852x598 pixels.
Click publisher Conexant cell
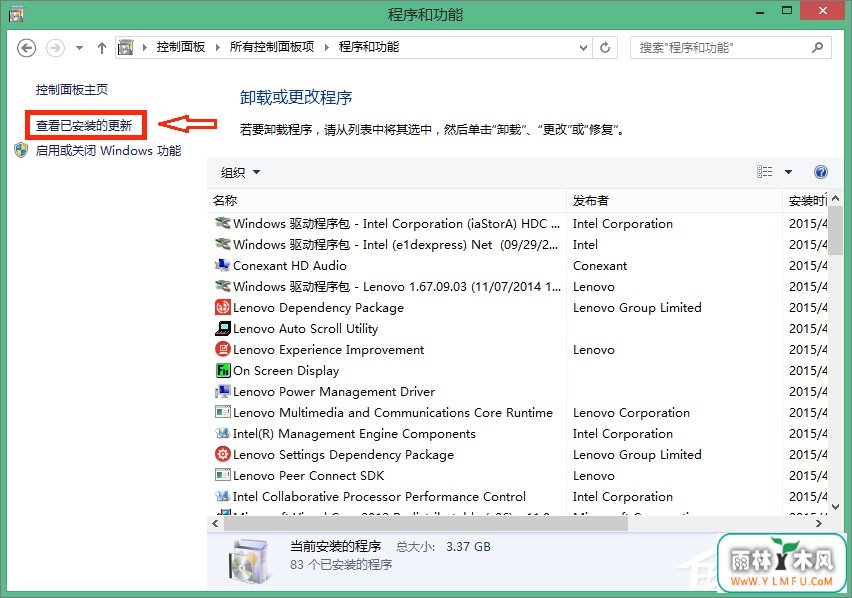click(x=600, y=266)
